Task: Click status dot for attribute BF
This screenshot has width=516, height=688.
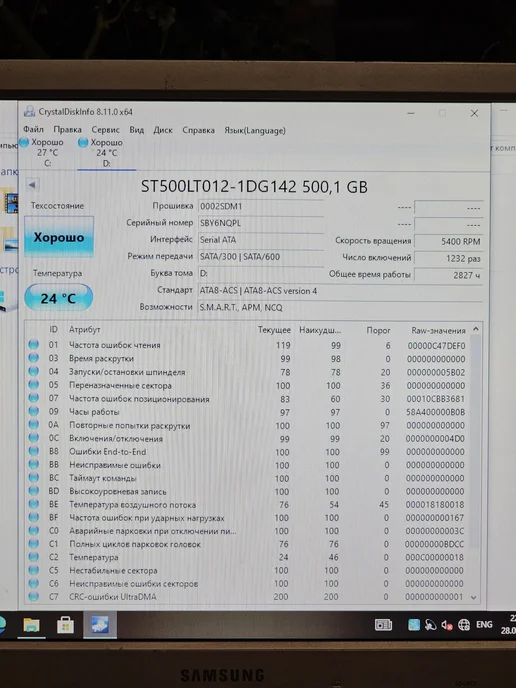Action: (x=33, y=517)
